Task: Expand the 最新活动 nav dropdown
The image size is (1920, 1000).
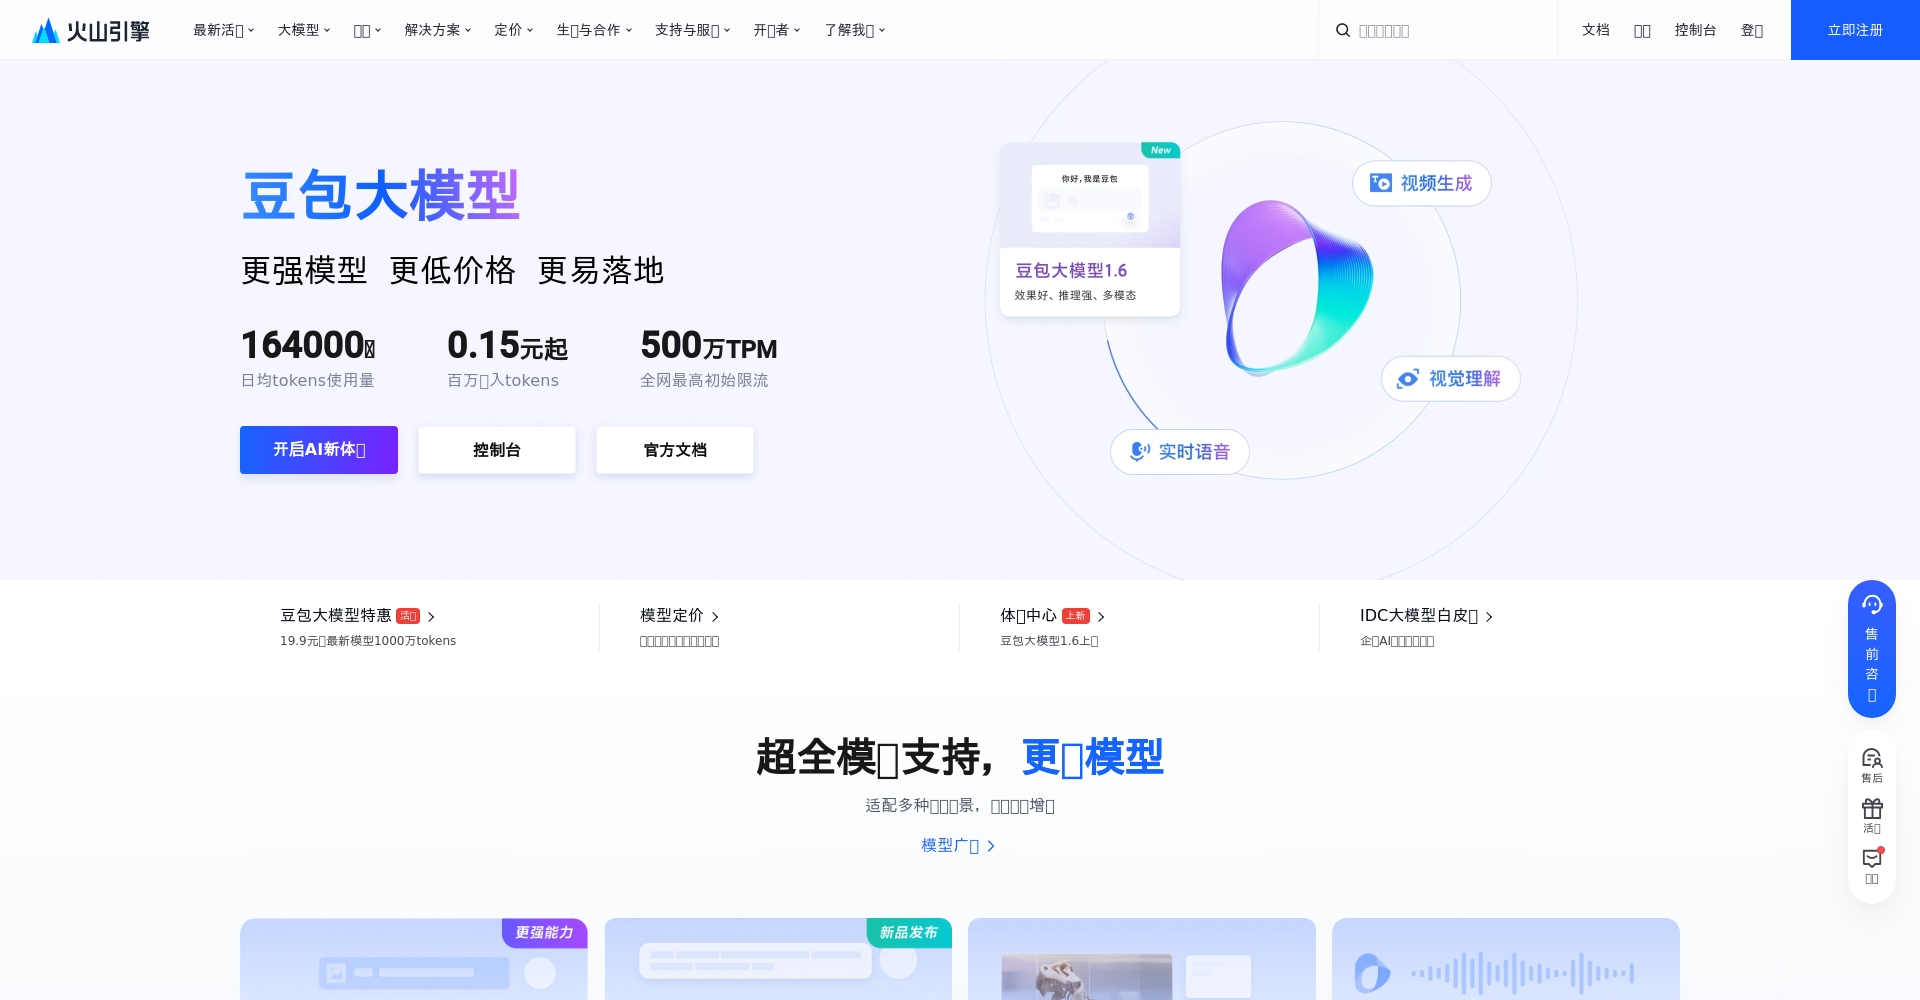Action: tap(223, 30)
